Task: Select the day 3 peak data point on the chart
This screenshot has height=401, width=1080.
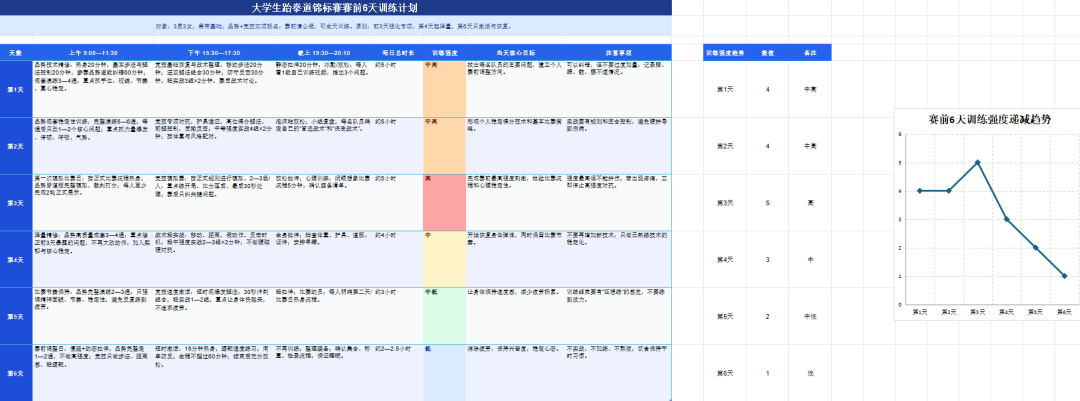Action: 977,163
